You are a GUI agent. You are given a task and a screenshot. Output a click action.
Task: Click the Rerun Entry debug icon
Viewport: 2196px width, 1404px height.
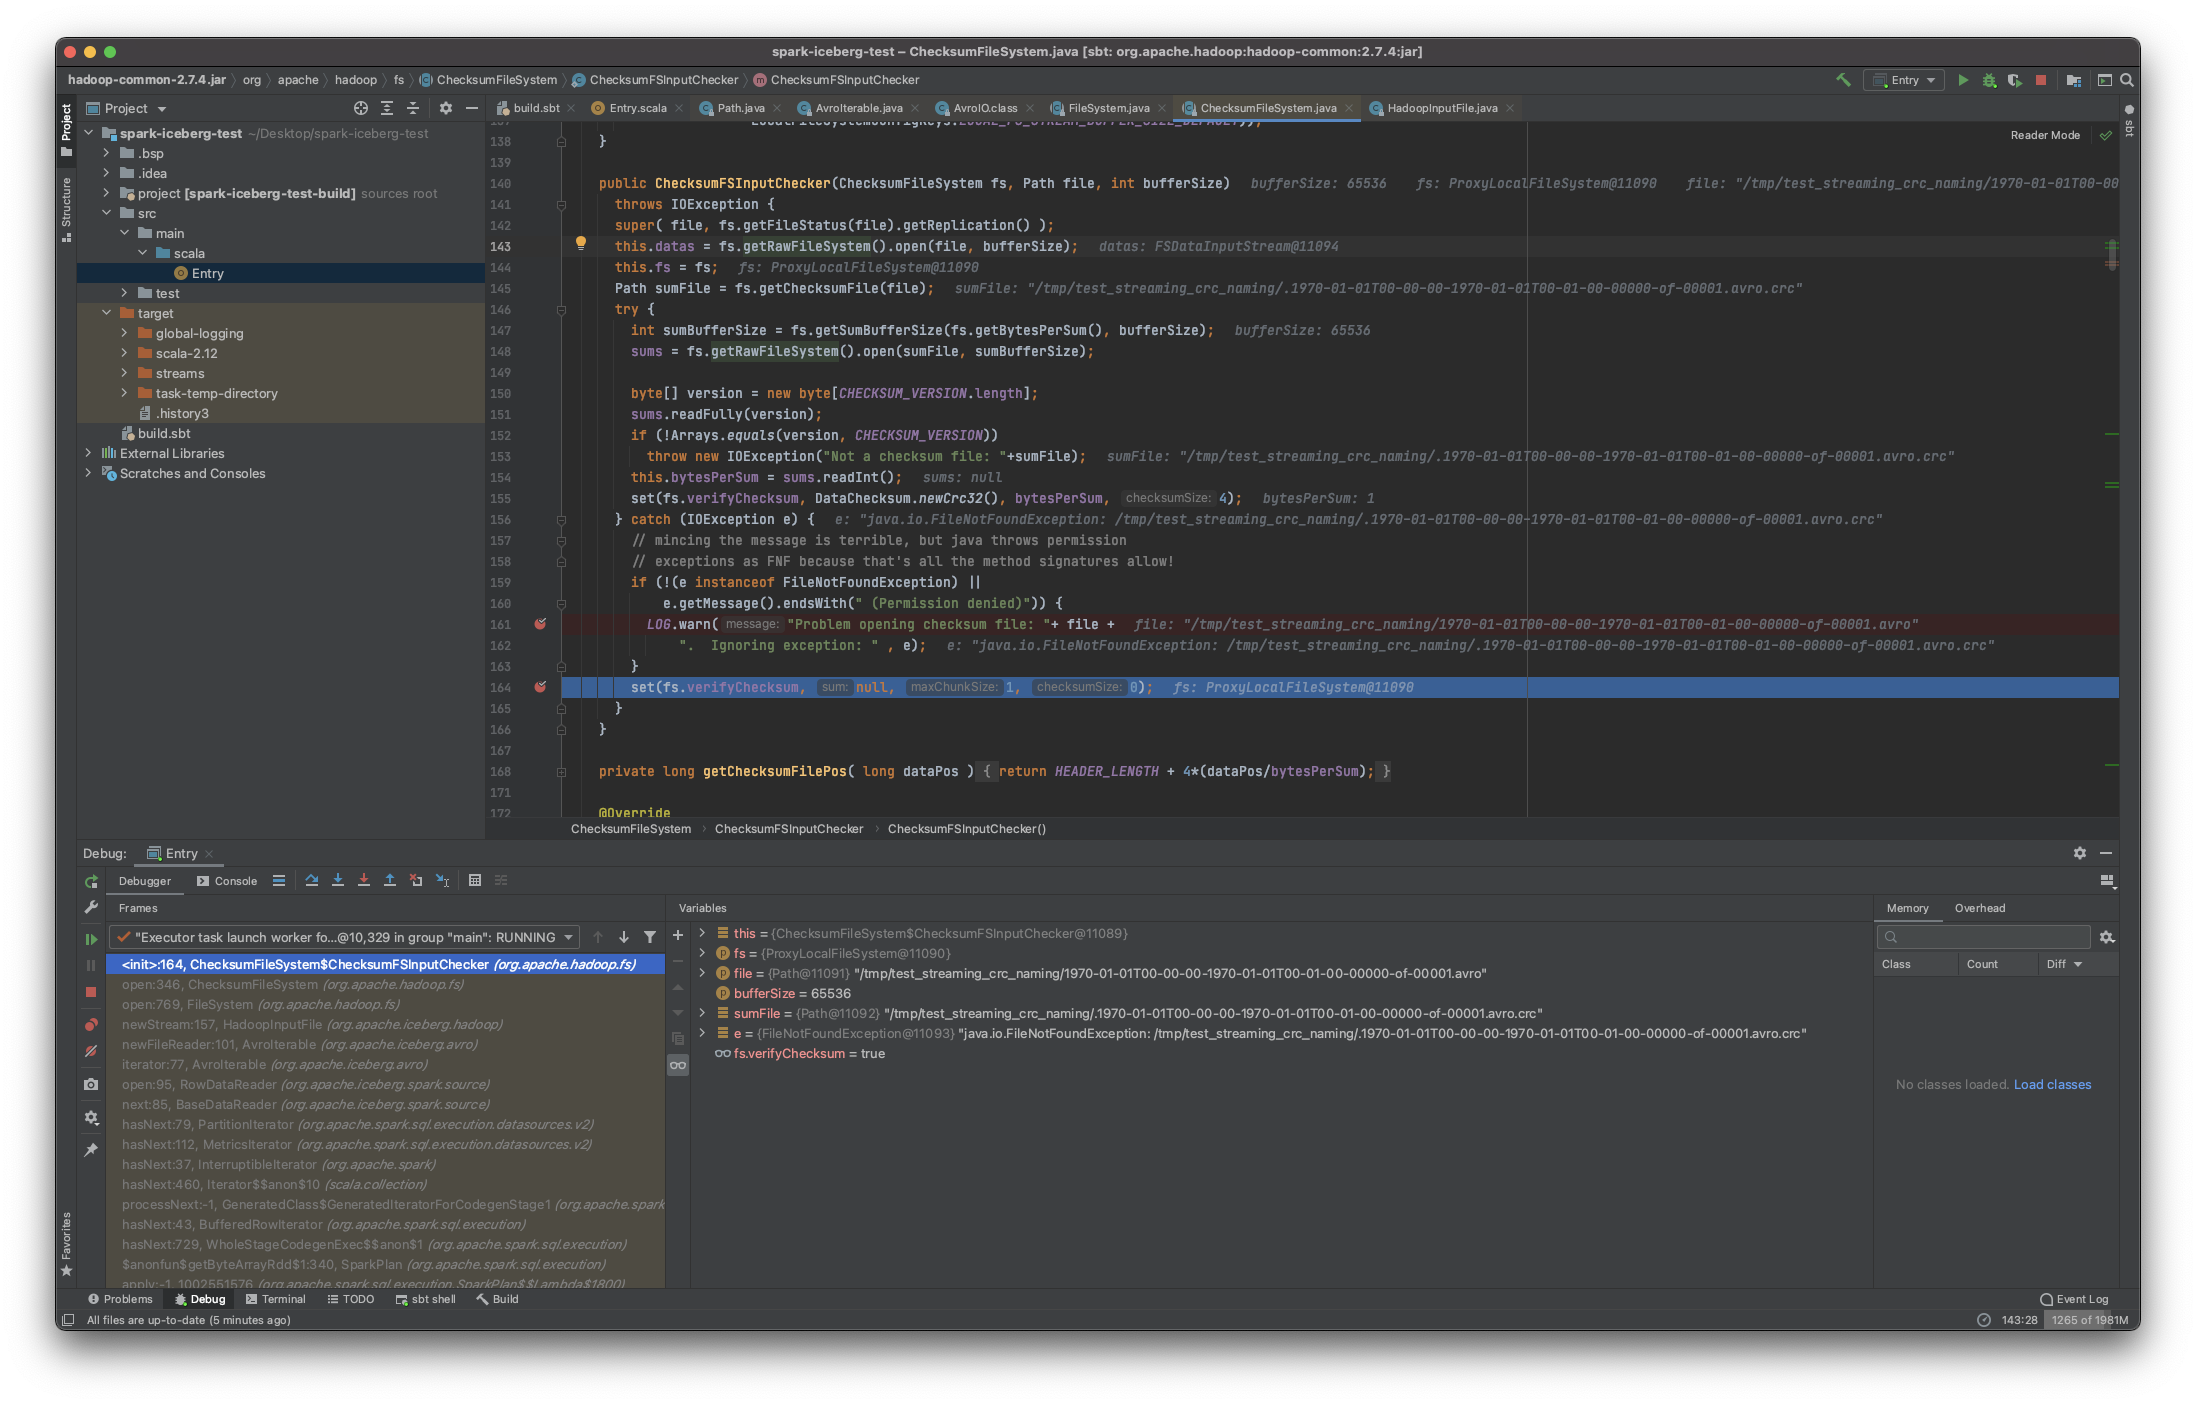(x=91, y=881)
